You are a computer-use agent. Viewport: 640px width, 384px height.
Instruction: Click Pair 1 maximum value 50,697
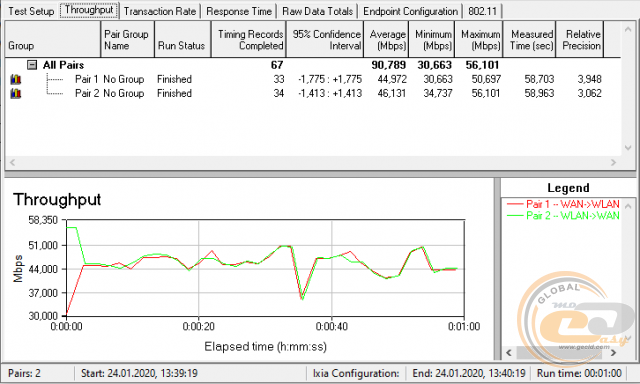tap(486, 79)
